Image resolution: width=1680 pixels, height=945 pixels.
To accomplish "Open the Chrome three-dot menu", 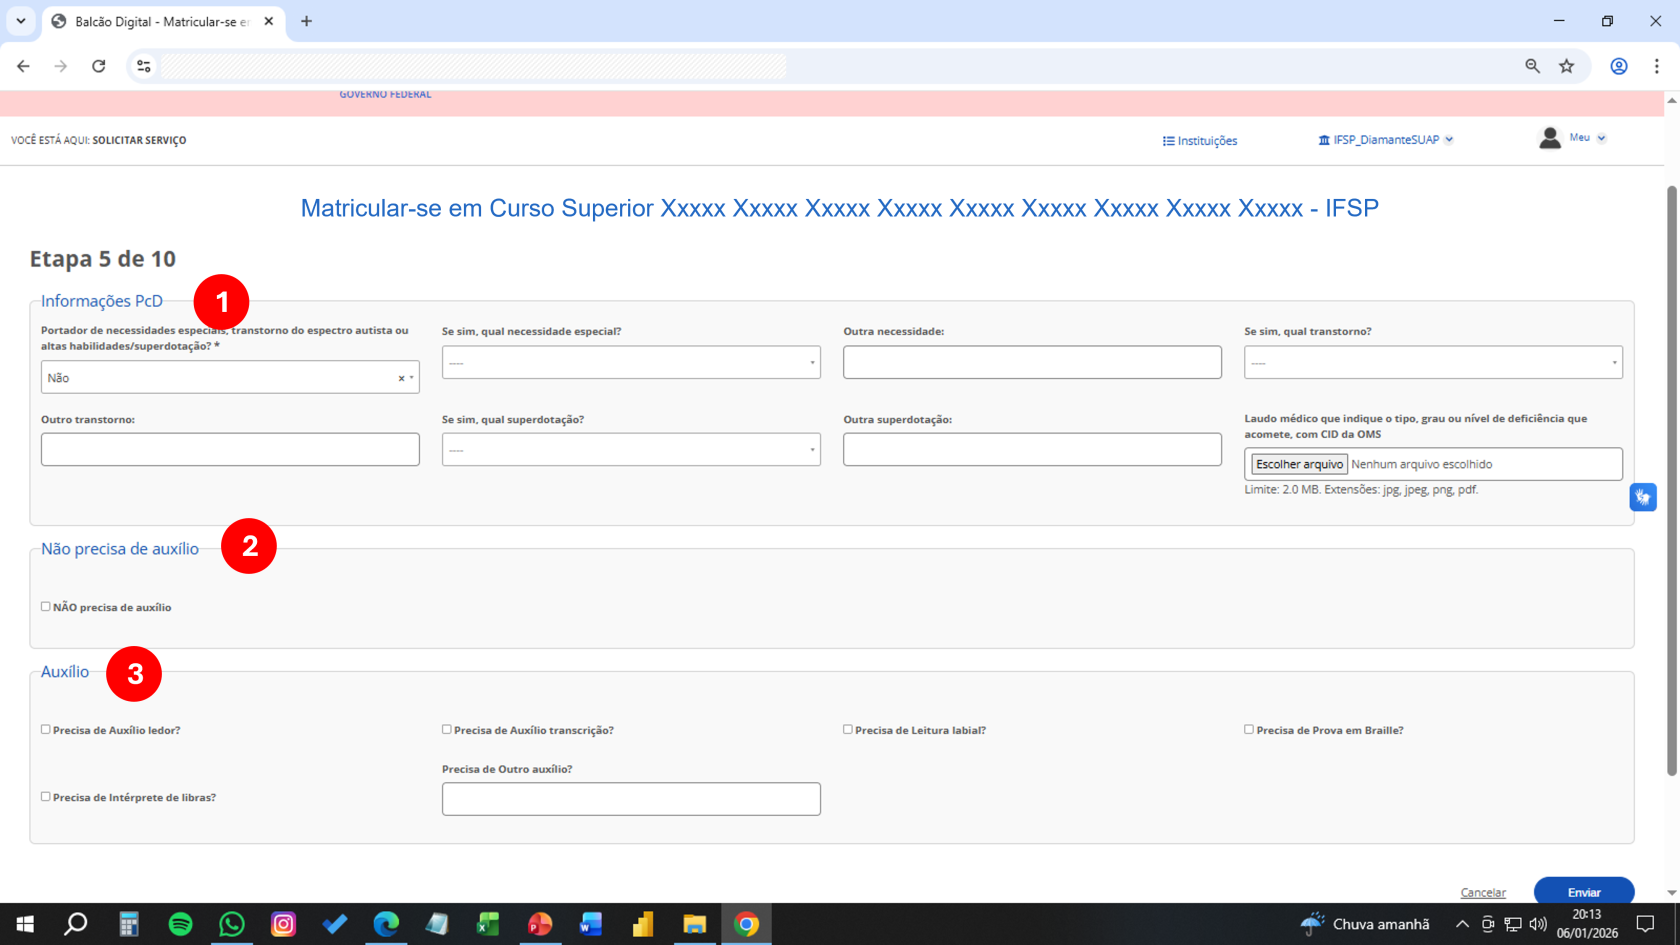I will point(1656,66).
